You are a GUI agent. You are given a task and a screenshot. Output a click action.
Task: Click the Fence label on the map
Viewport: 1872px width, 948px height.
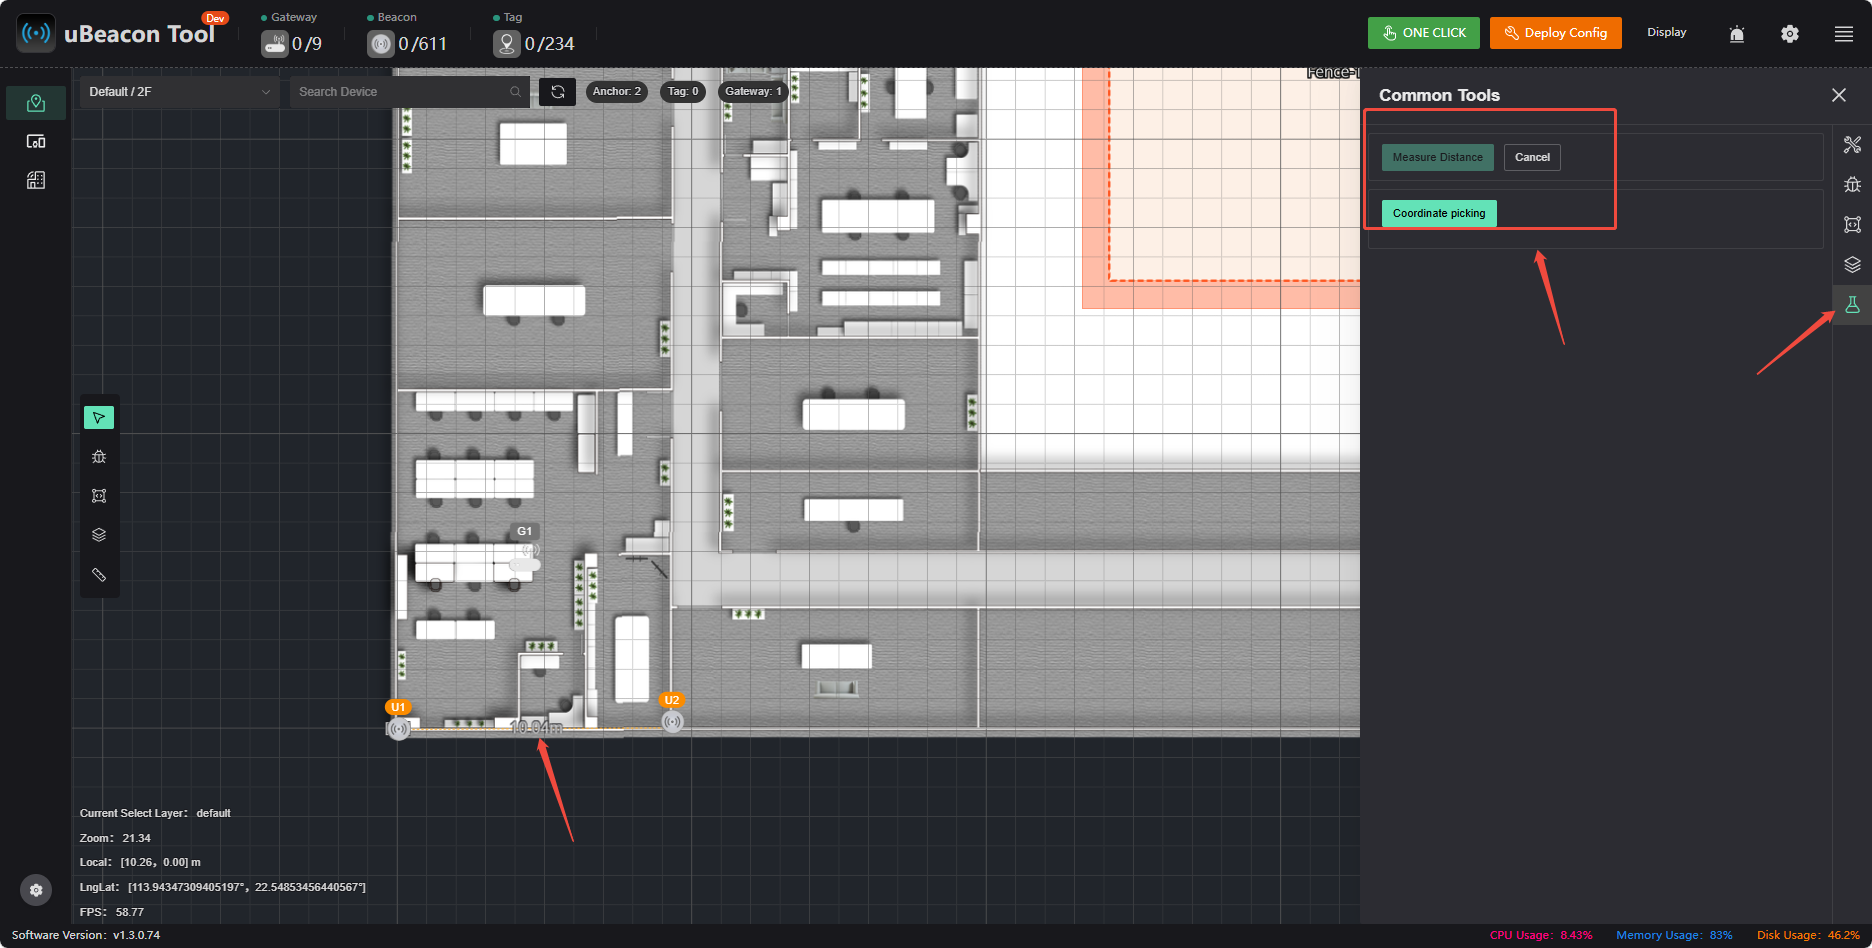[x=1332, y=72]
